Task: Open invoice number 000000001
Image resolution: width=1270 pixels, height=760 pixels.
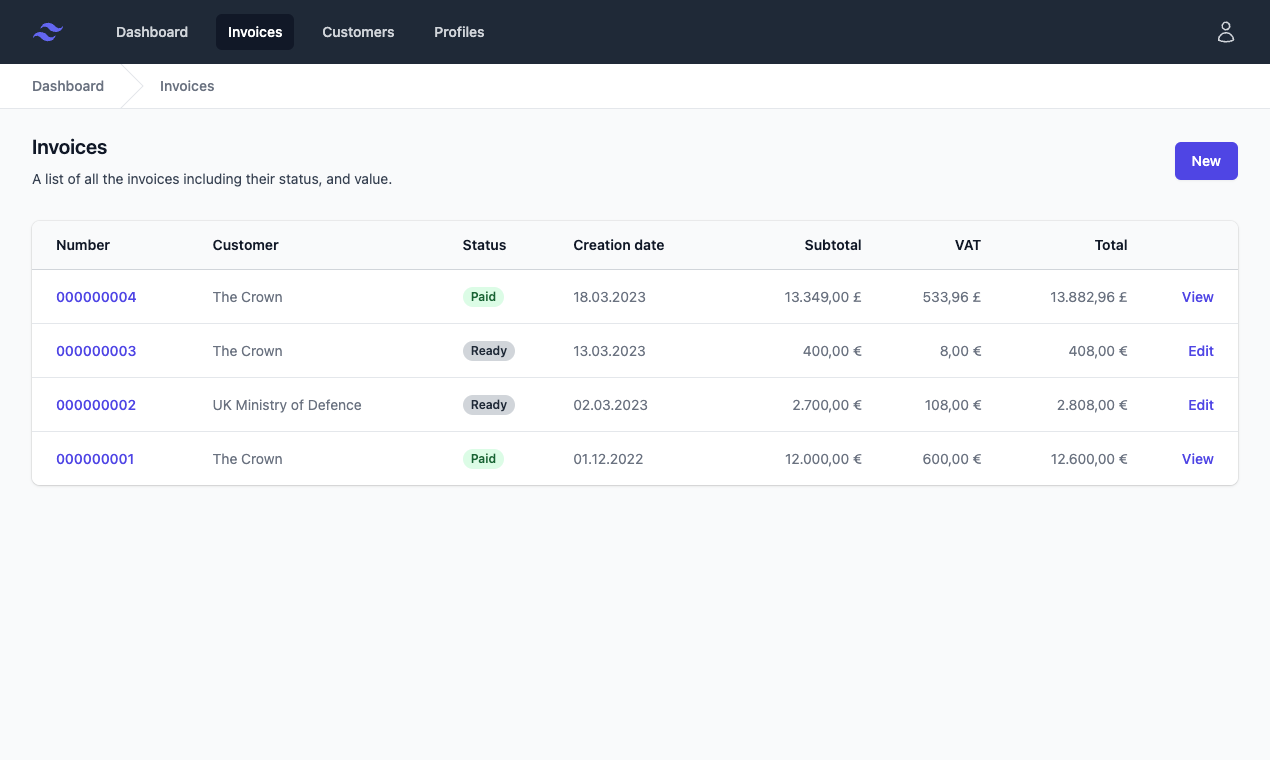Action: point(95,459)
